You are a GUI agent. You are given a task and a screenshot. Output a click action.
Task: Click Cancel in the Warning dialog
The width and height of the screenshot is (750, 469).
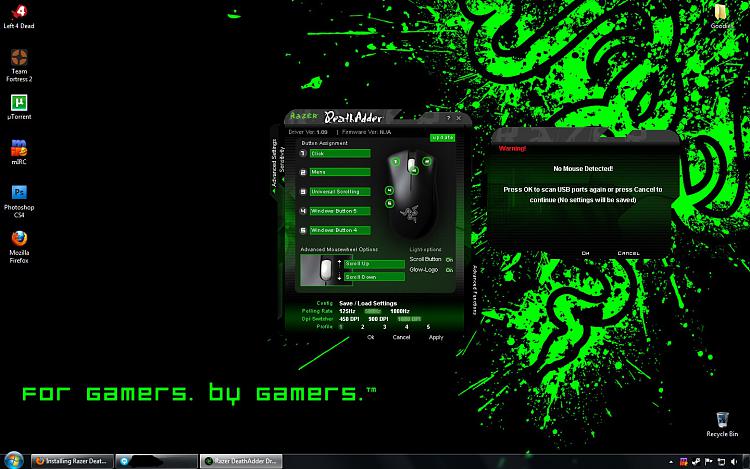pyautogui.click(x=628, y=253)
